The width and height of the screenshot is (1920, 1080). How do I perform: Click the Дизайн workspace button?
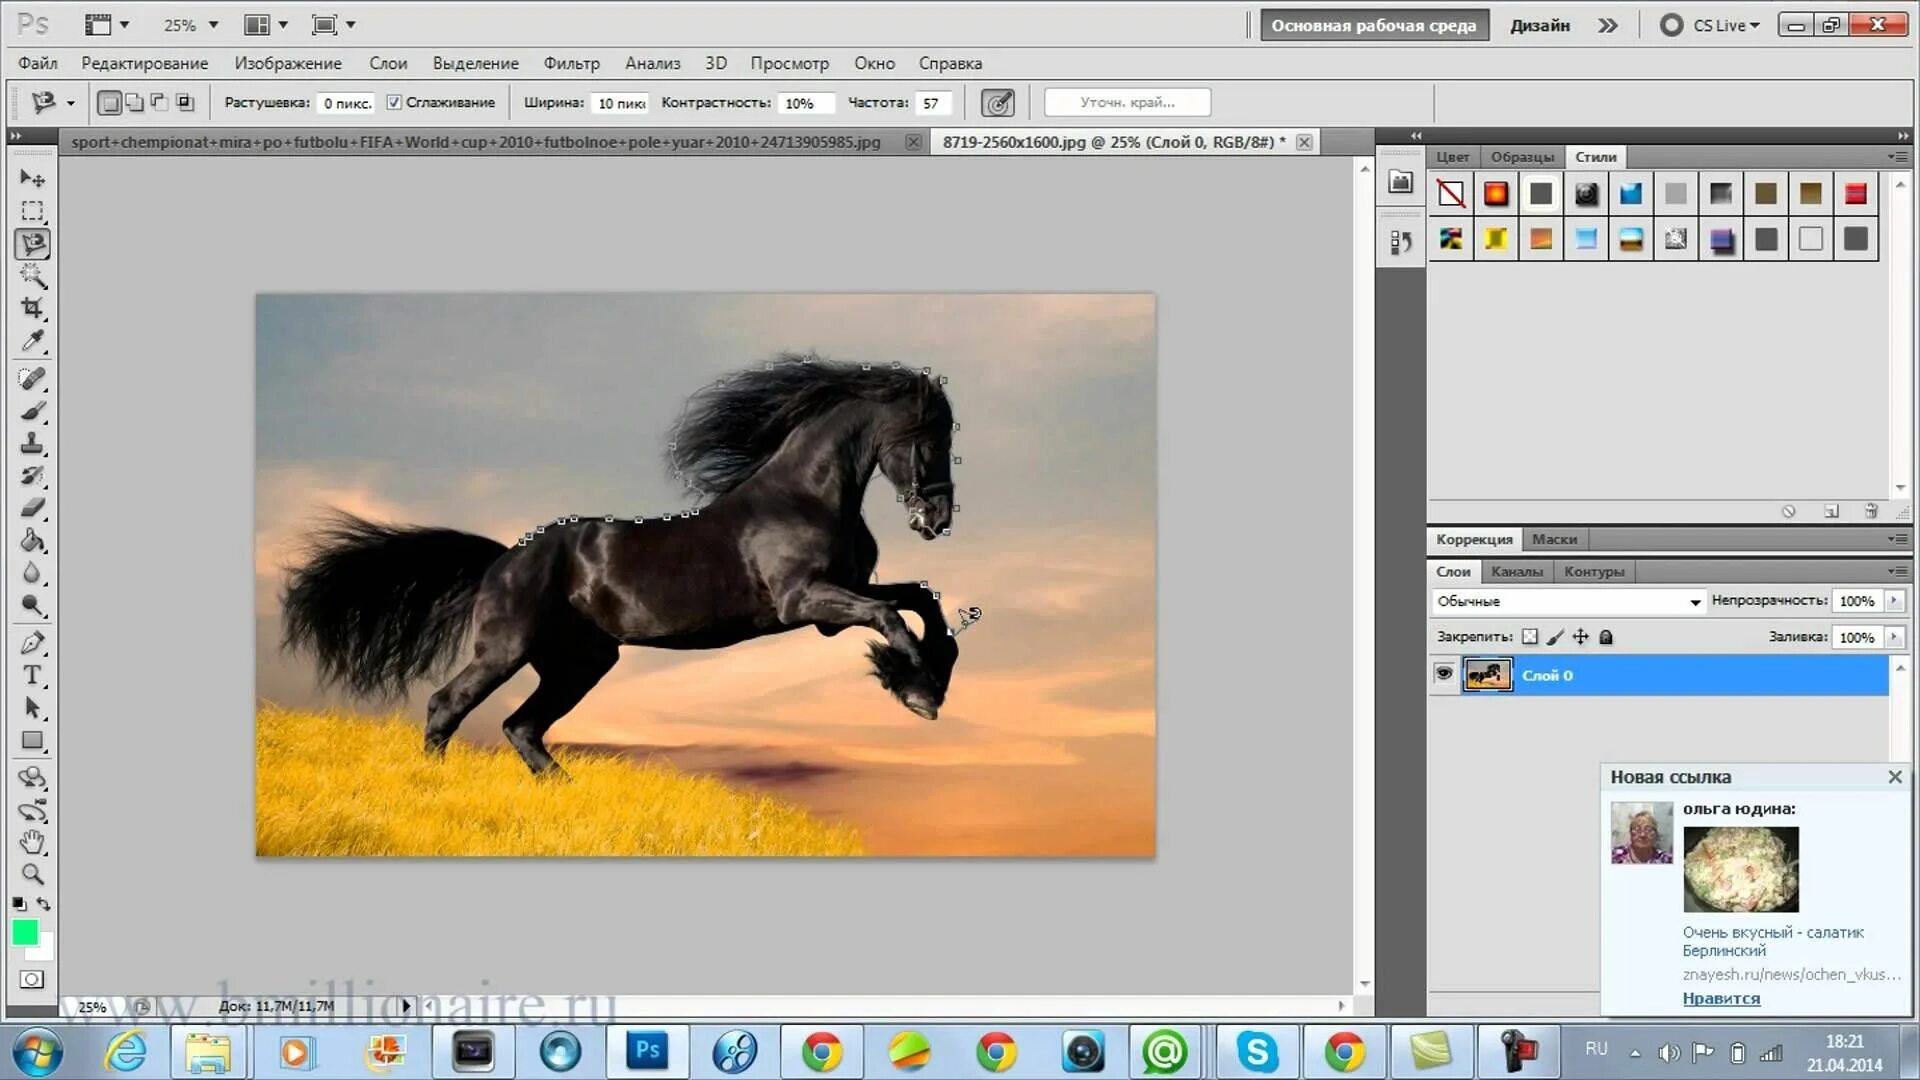(1539, 25)
